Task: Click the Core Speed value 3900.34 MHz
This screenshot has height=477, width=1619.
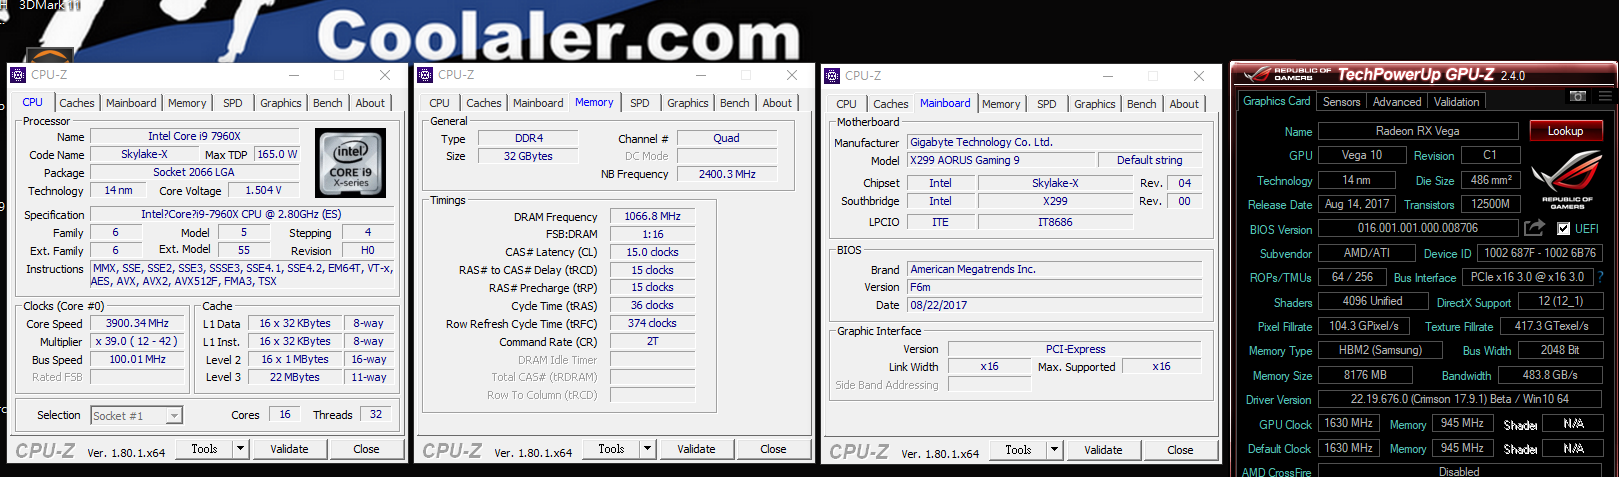Action: coord(137,323)
